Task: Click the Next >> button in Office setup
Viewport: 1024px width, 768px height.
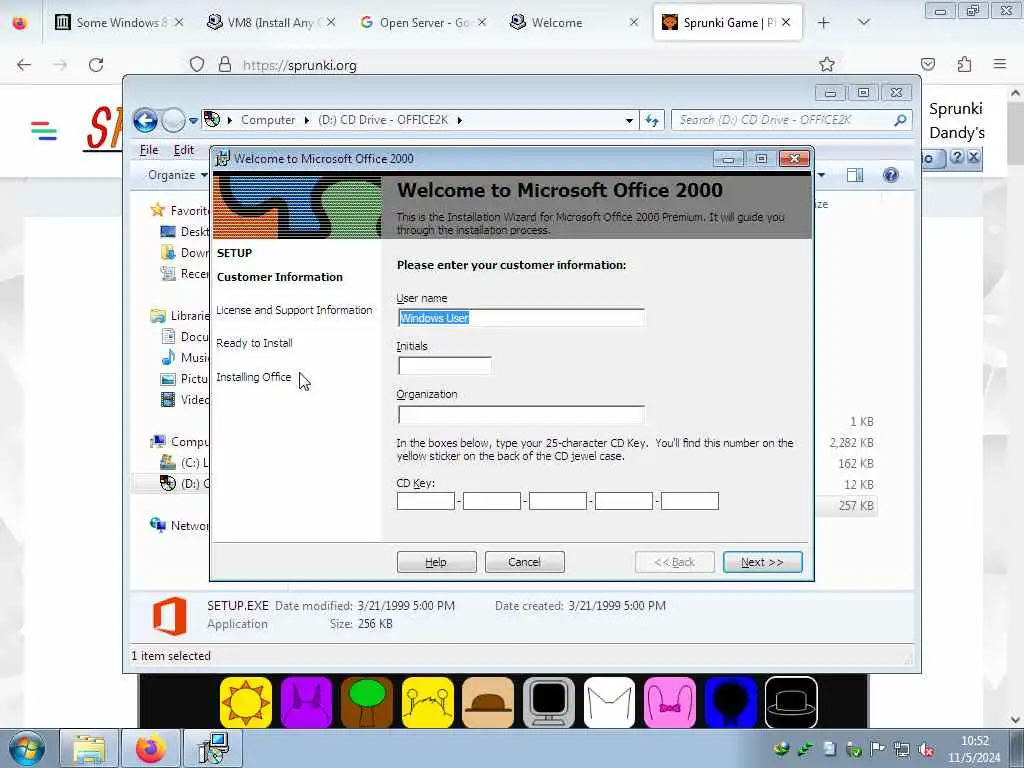Action: coord(762,562)
